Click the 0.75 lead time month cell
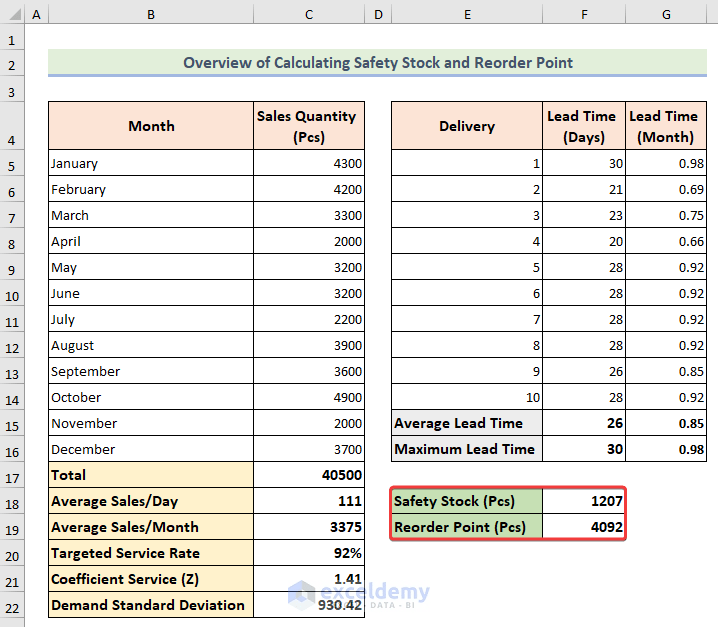The height and width of the screenshot is (627, 718). pos(666,215)
